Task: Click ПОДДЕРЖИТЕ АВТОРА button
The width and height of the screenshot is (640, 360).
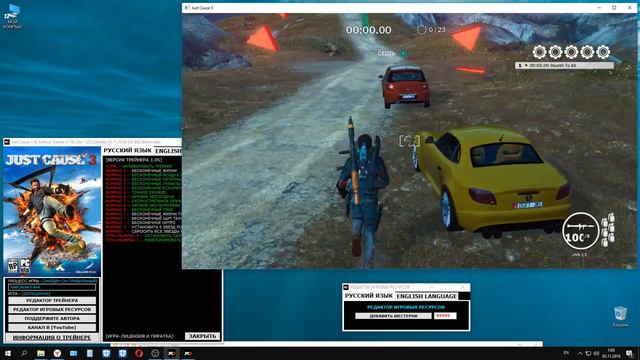Action: (52, 318)
